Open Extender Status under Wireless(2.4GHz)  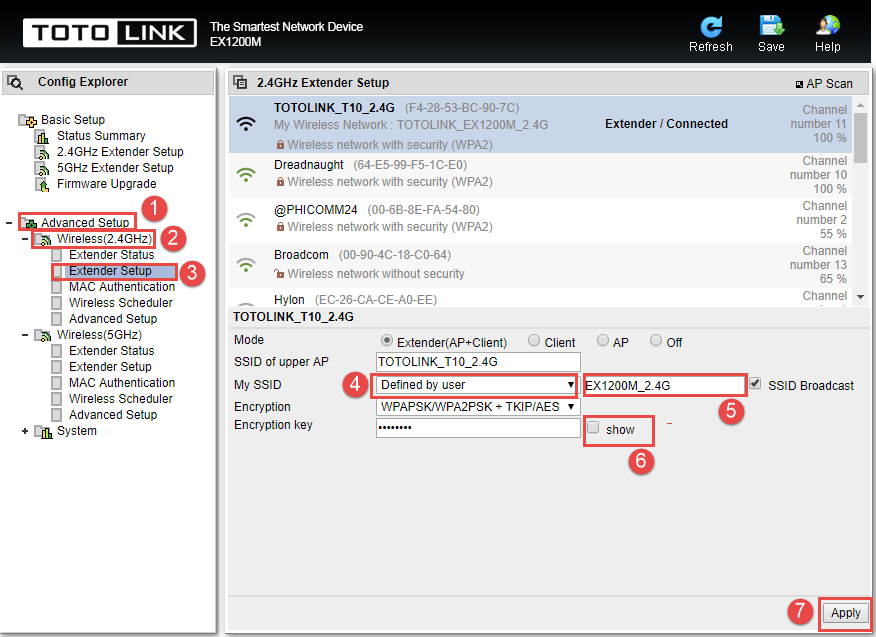[x=112, y=255]
